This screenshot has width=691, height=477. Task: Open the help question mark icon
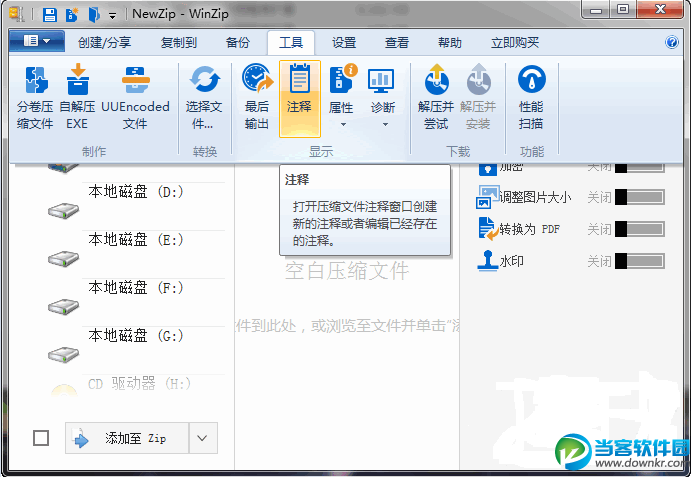pos(672,42)
